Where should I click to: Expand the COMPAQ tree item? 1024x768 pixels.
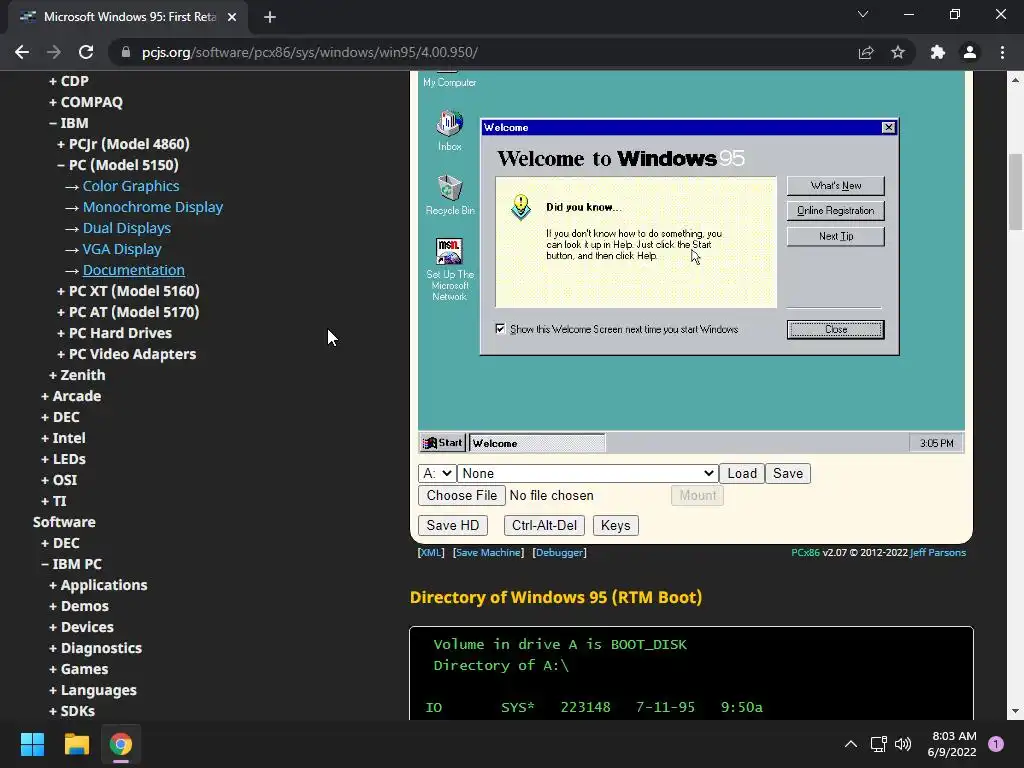(86, 102)
